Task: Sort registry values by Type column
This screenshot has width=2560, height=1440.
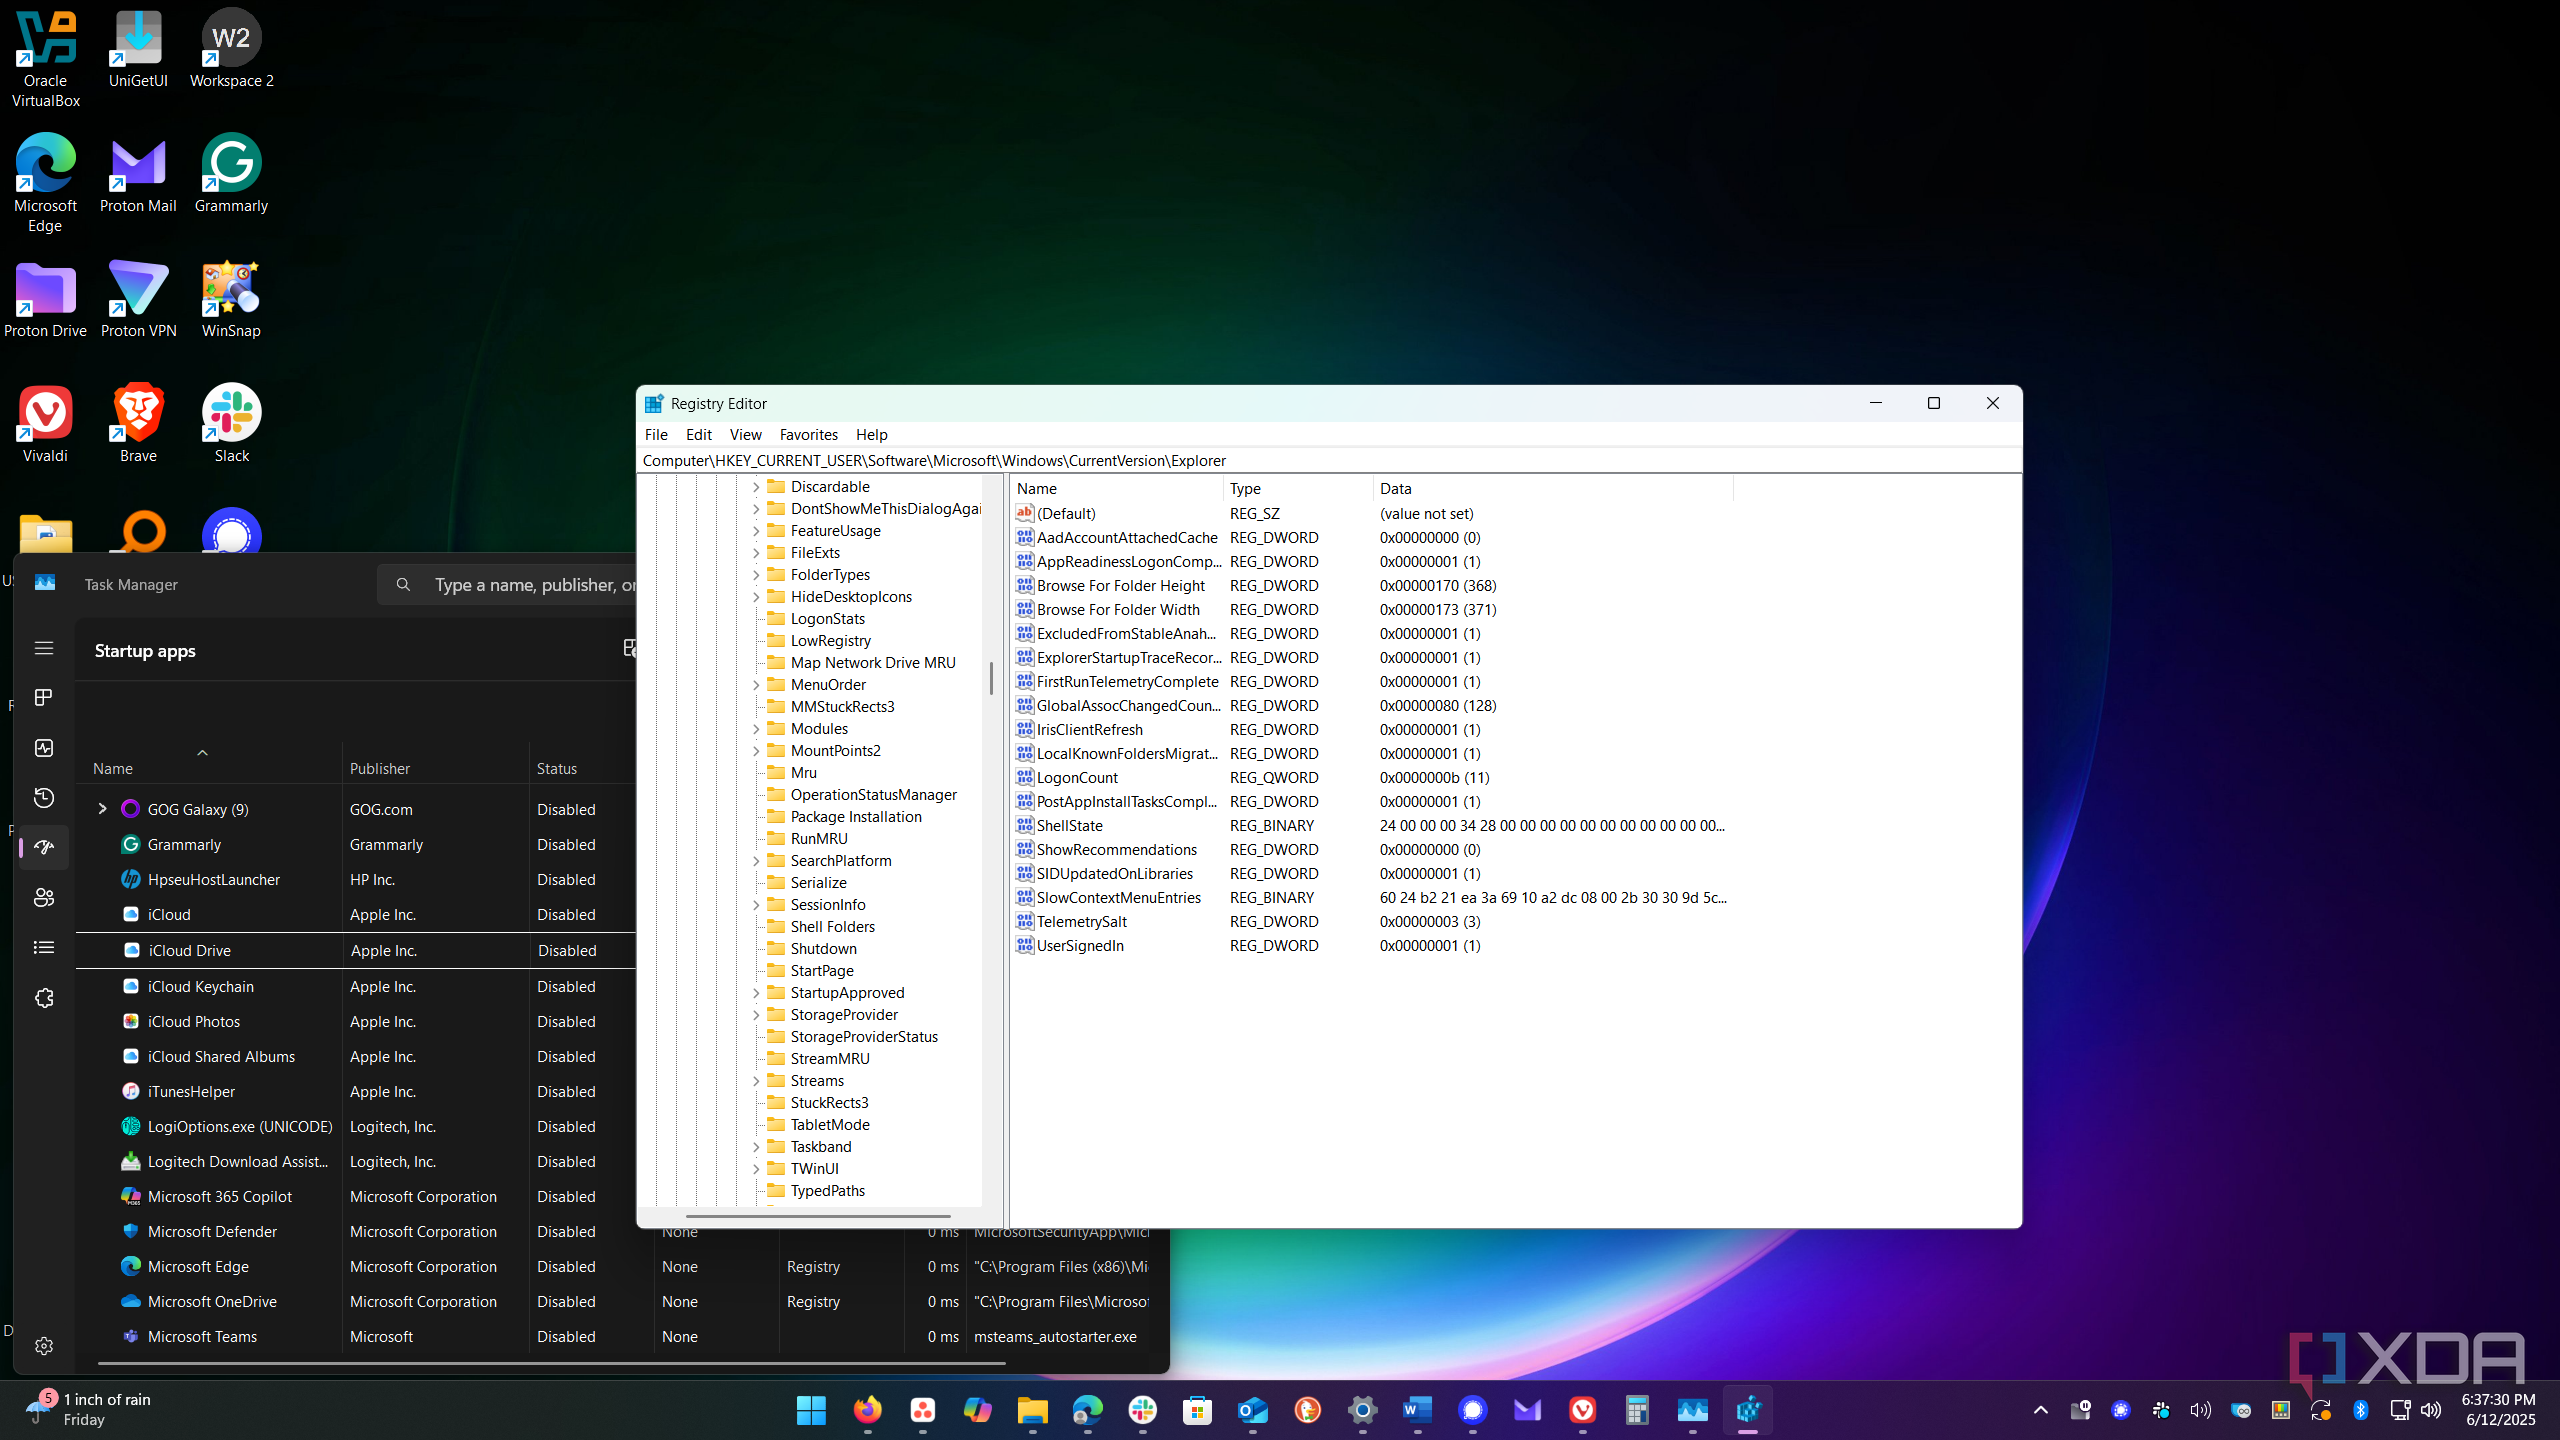Action: pos(1298,488)
